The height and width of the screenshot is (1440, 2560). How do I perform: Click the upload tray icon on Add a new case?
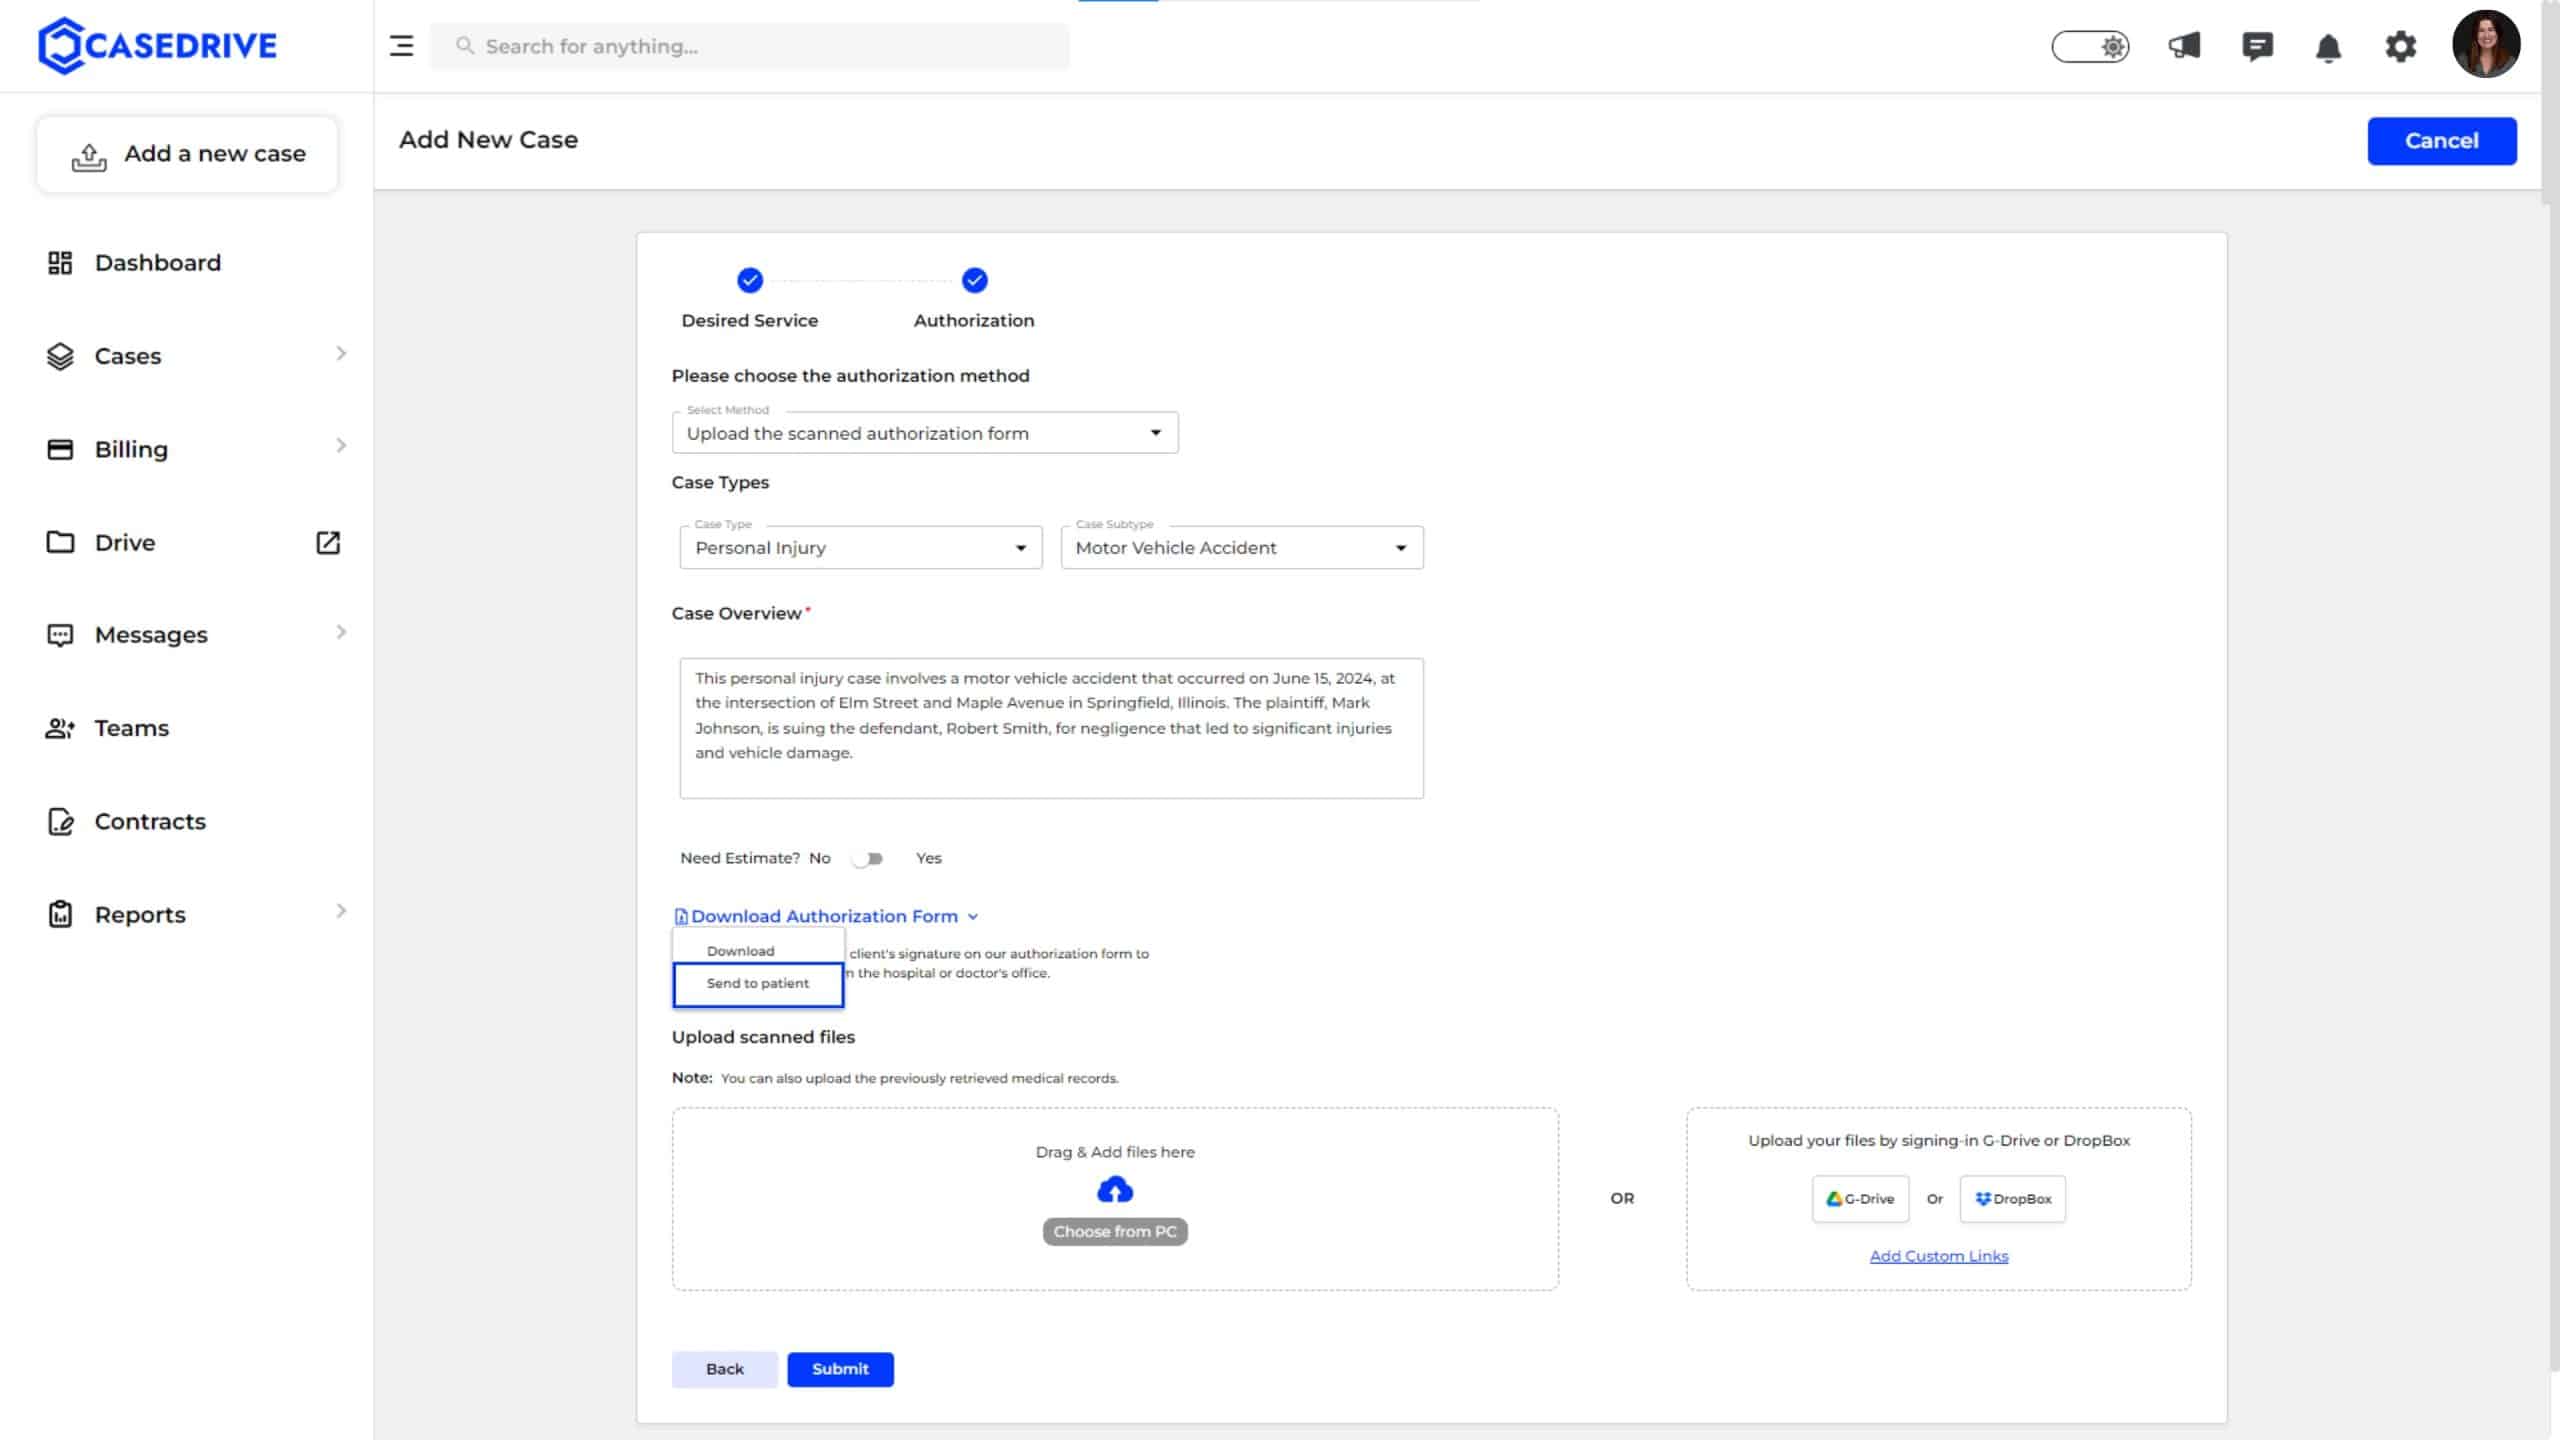(89, 156)
